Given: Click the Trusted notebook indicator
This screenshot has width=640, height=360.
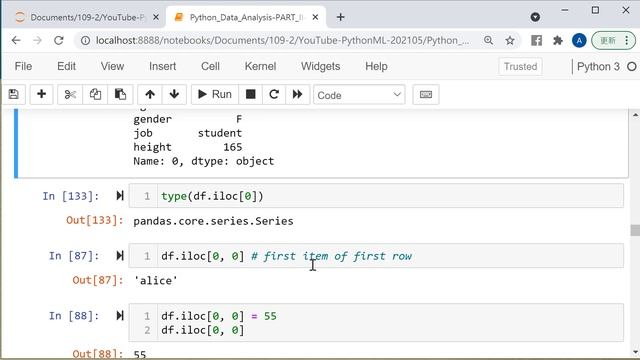Looking at the screenshot, I should pyautogui.click(x=520, y=67).
